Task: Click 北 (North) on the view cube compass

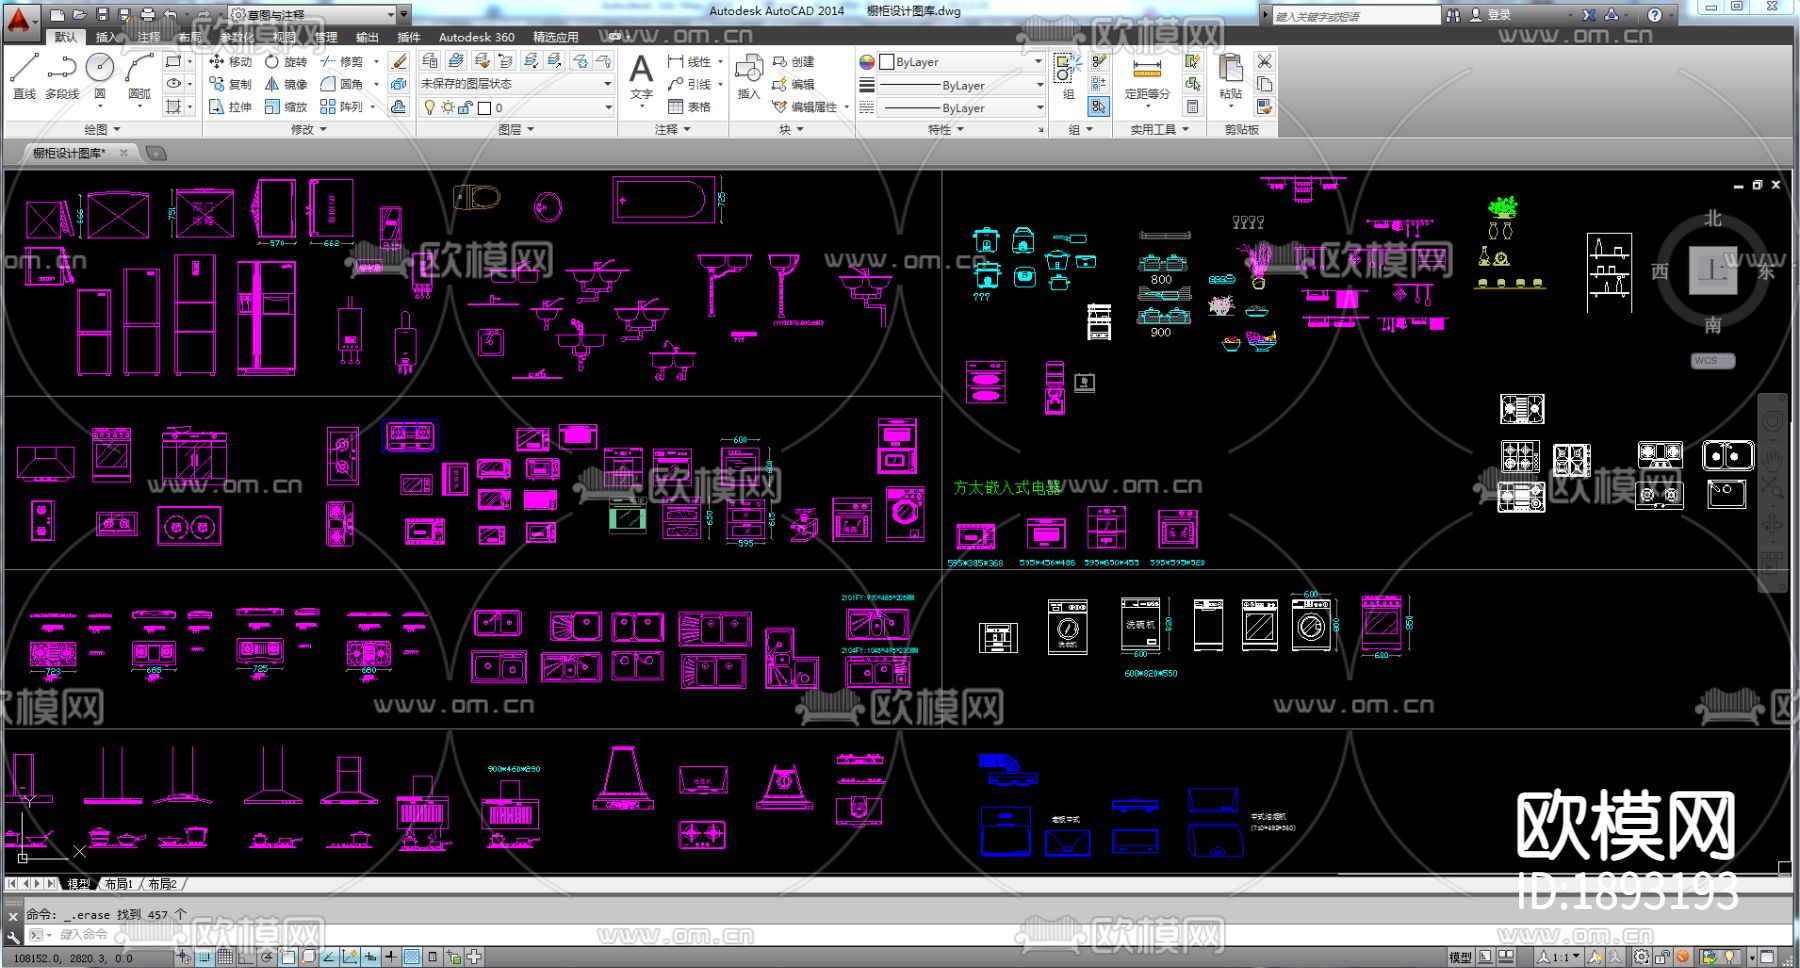Action: pos(1713,218)
